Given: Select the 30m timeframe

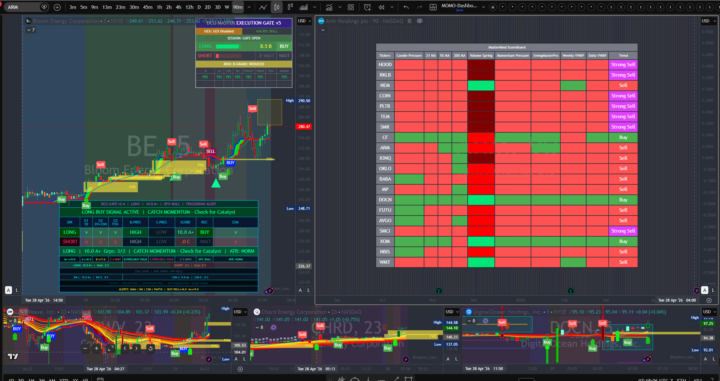Looking at the screenshot, I should [x=134, y=7].
